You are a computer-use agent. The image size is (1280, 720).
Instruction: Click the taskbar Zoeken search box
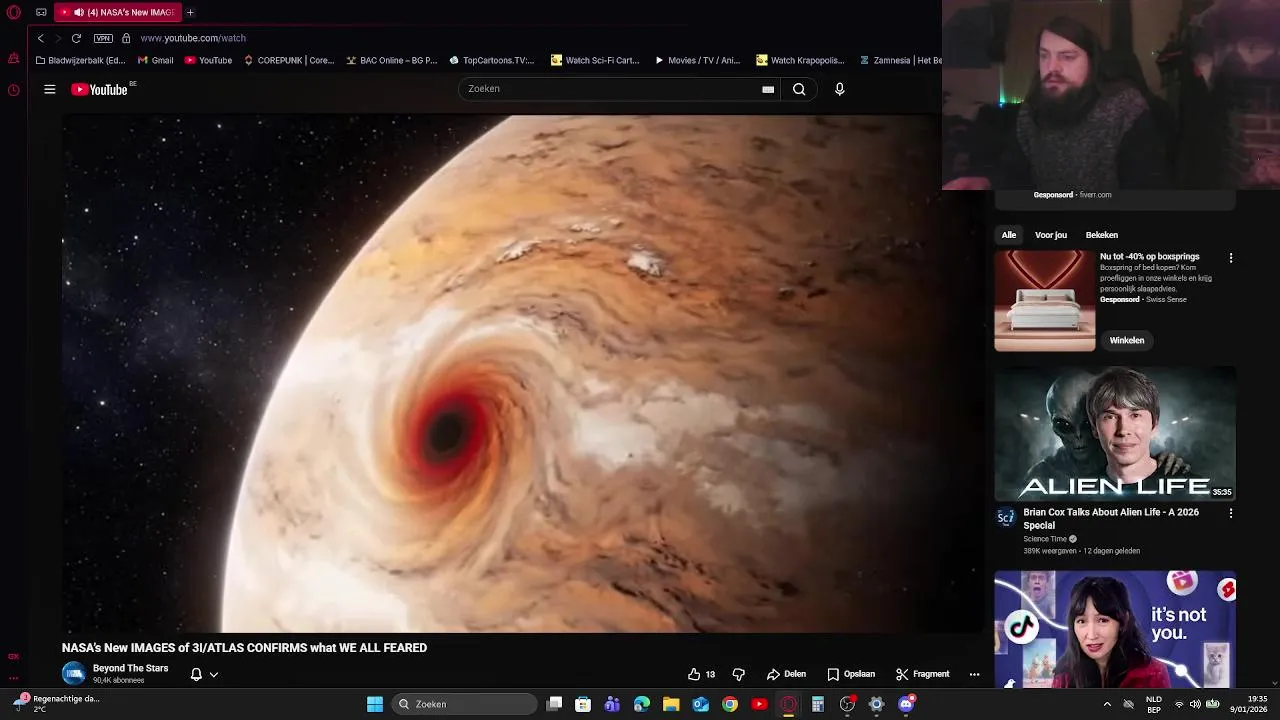(464, 704)
